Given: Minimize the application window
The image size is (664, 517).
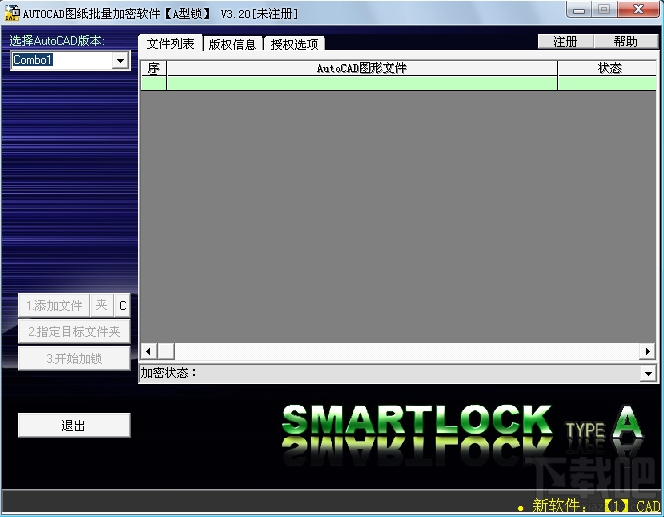Looking at the screenshot, I should pyautogui.click(x=579, y=10).
